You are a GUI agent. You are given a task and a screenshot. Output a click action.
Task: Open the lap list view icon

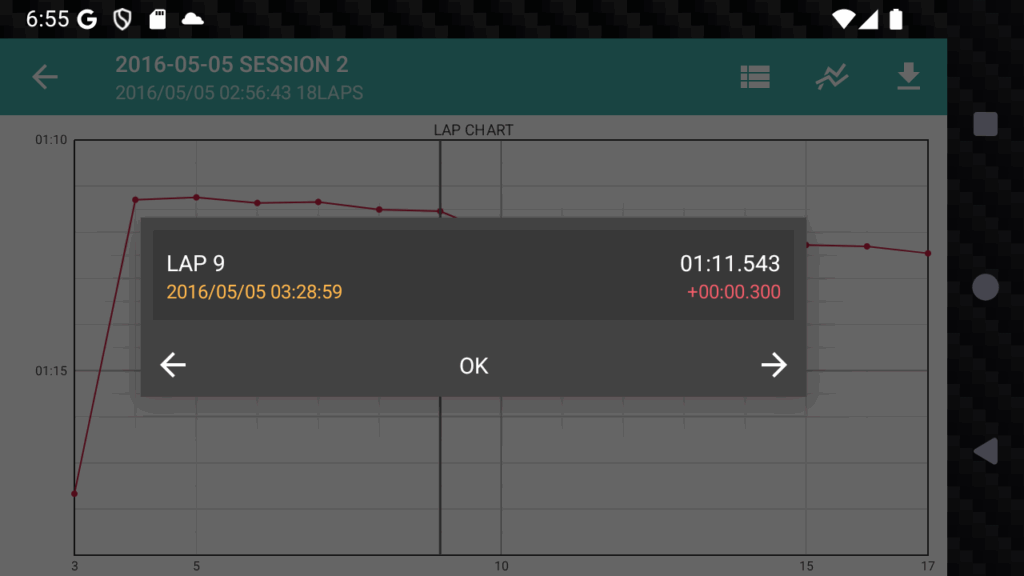755,77
